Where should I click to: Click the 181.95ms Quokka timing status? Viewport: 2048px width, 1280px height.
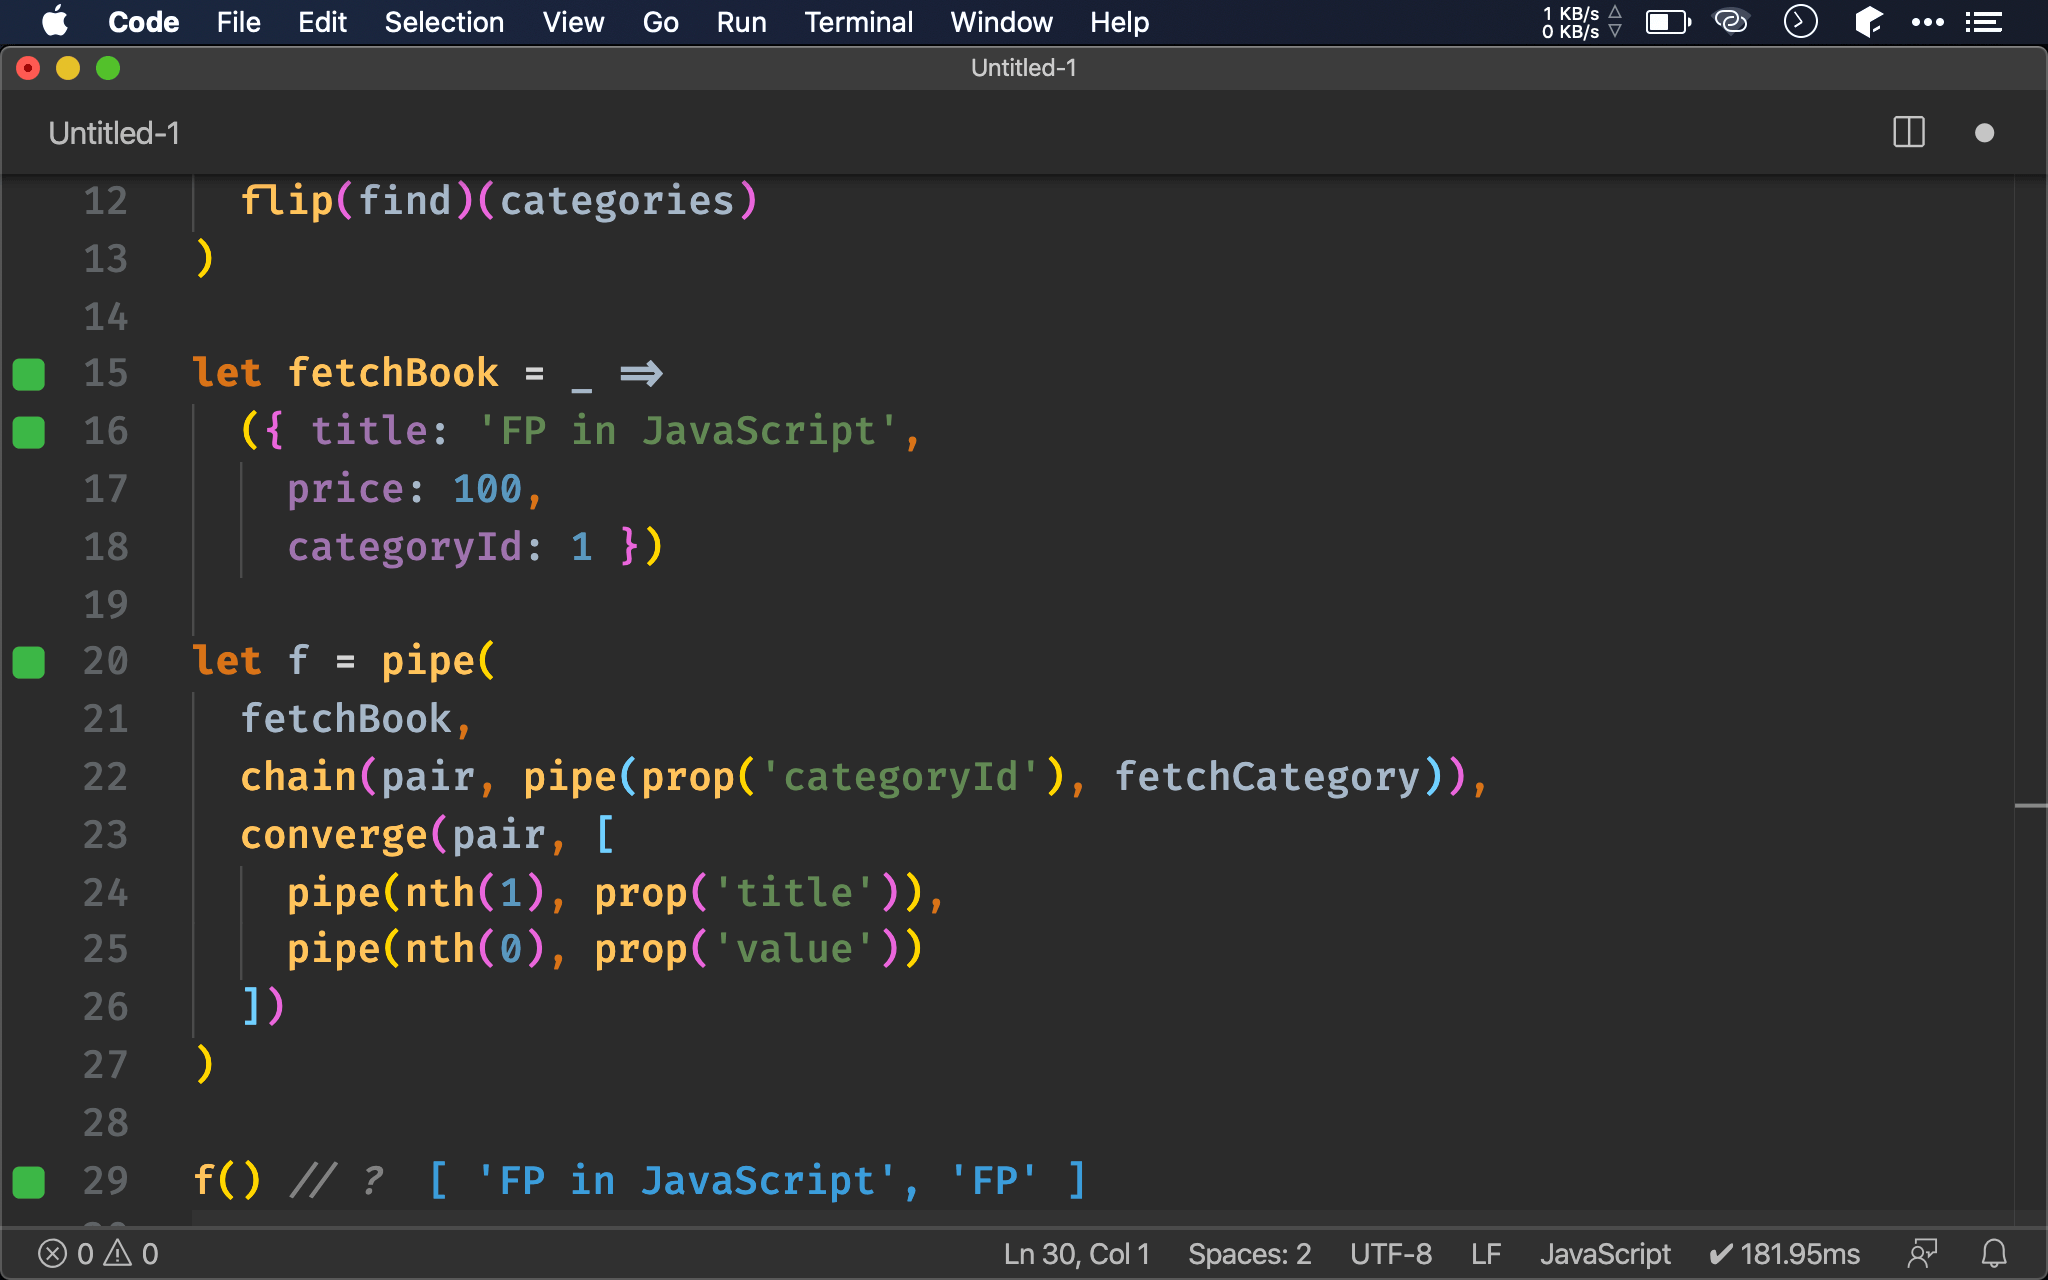pos(1784,1254)
